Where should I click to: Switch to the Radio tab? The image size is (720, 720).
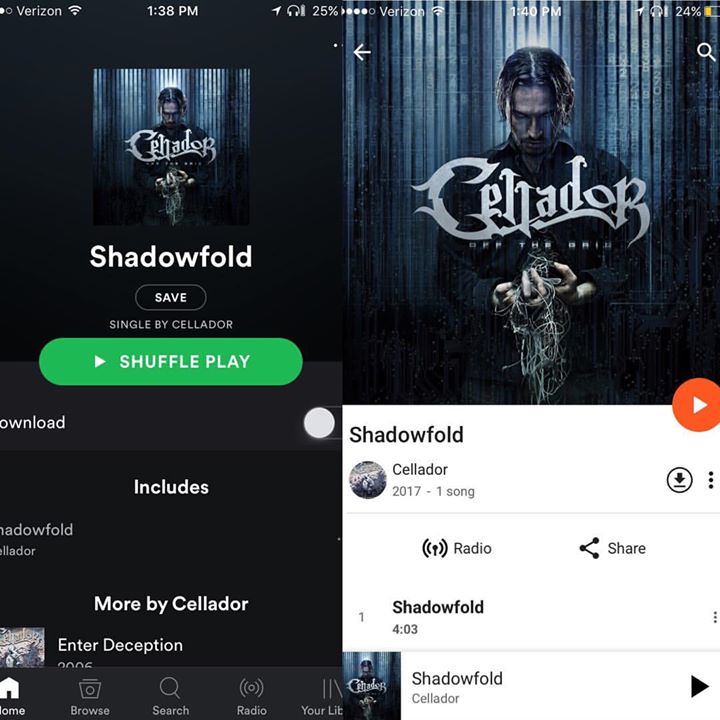252,697
